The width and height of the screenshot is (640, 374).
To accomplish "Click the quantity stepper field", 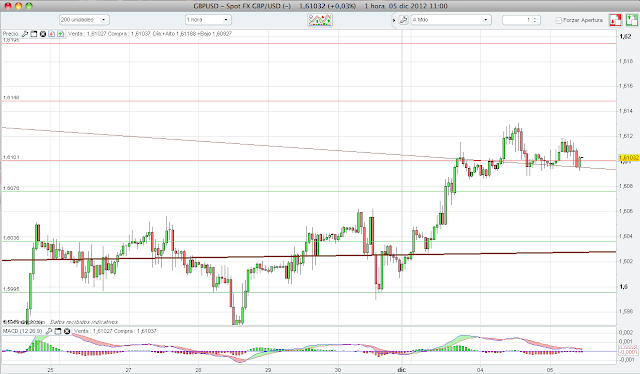I will click(x=521, y=20).
